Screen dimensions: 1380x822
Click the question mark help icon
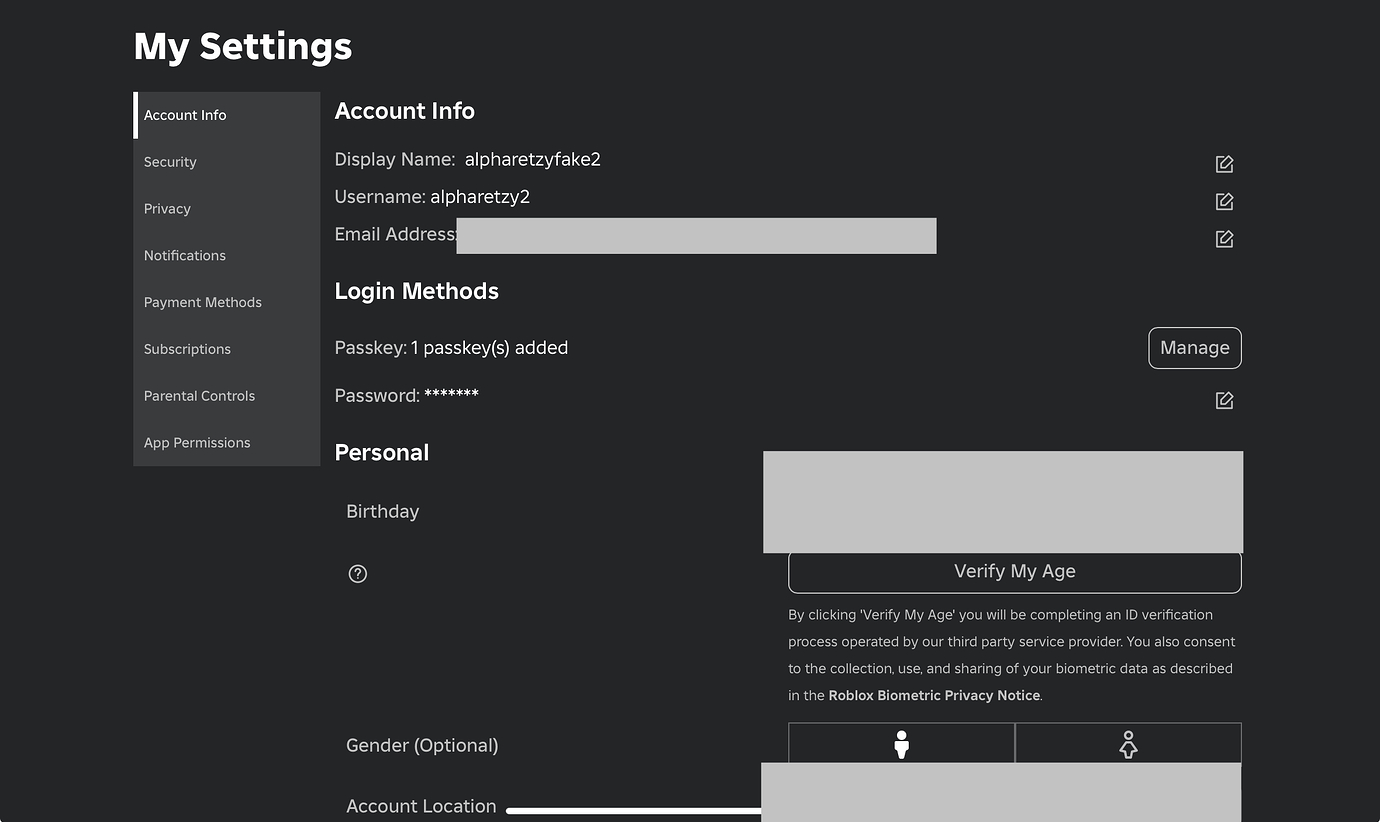(357, 573)
